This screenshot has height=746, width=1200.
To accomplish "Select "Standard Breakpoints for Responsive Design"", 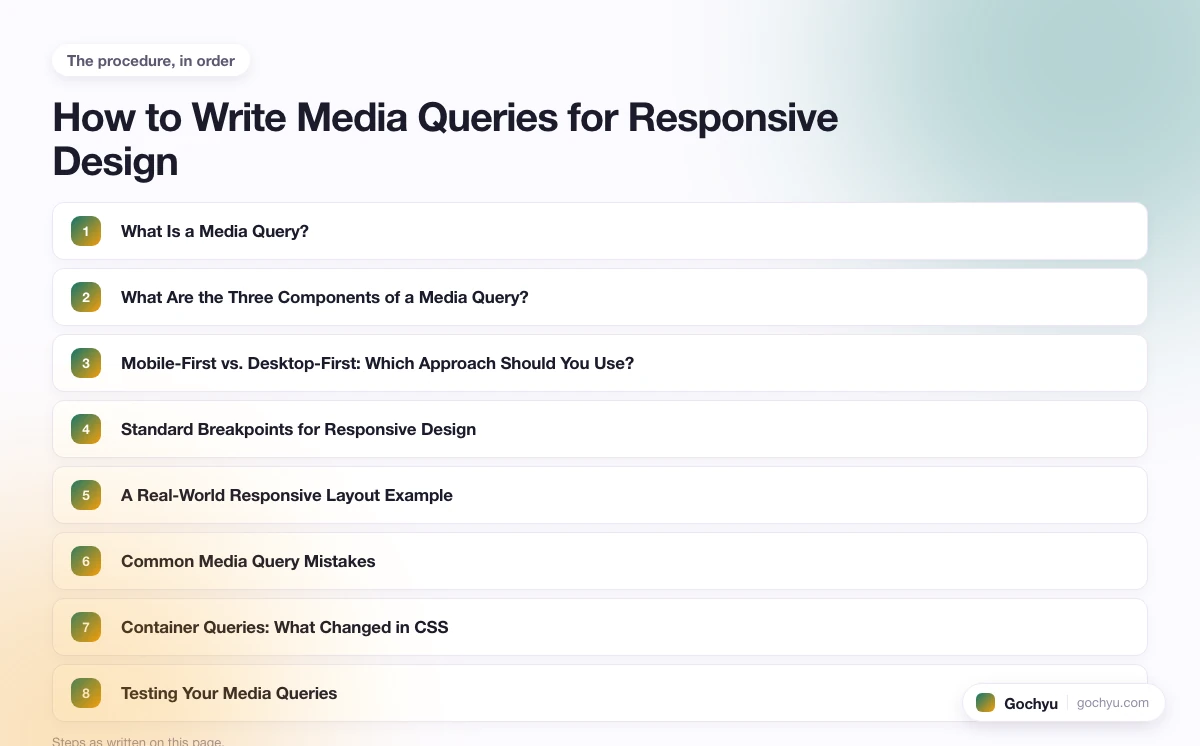I will pyautogui.click(x=600, y=429).
